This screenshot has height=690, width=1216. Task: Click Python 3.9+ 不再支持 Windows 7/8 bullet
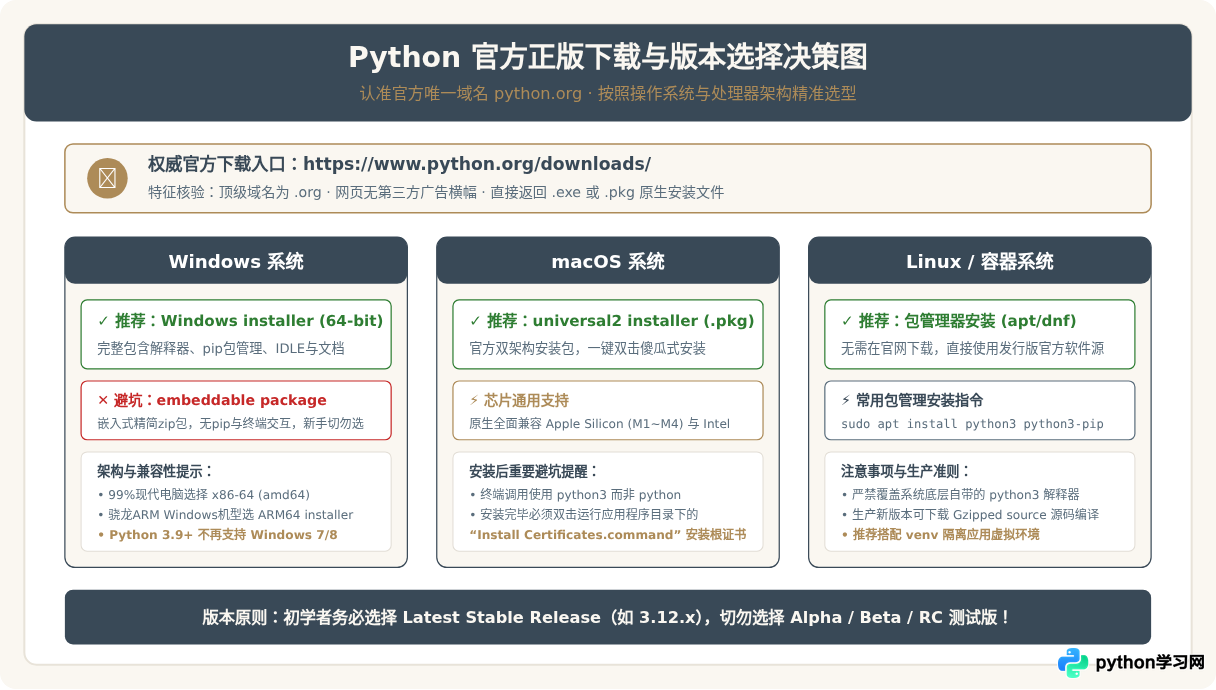tap(217, 534)
